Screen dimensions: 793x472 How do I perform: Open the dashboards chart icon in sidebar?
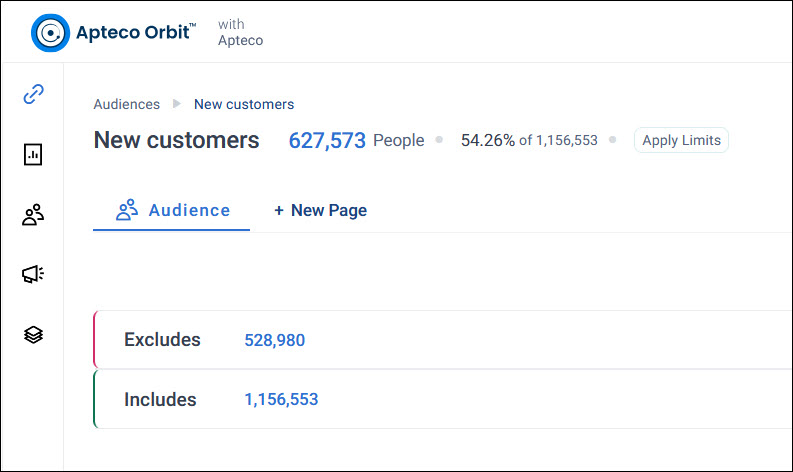click(x=33, y=154)
